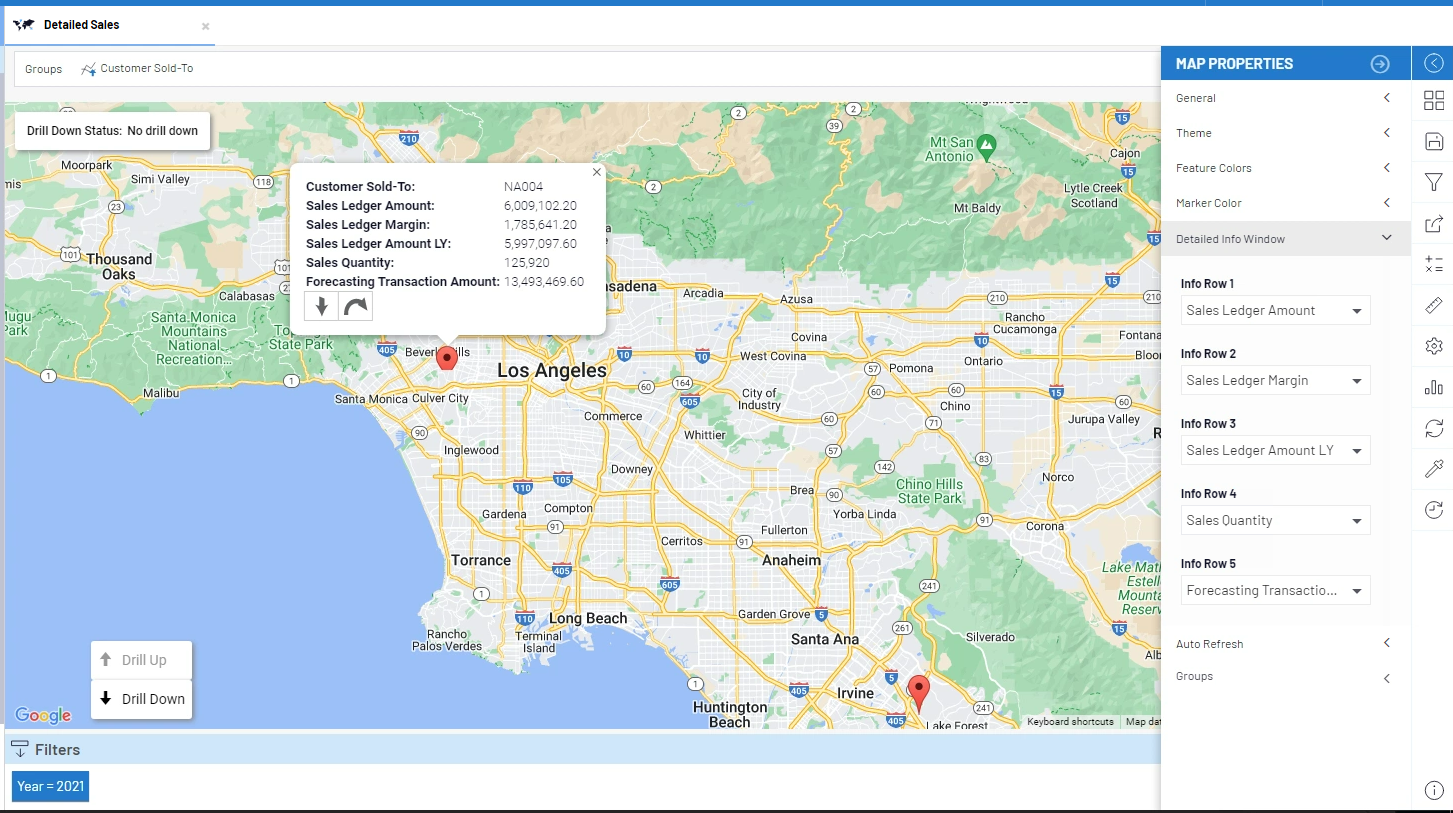The height and width of the screenshot is (813, 1453).
Task: Click the refresh icon in right sidebar
Action: click(1434, 428)
